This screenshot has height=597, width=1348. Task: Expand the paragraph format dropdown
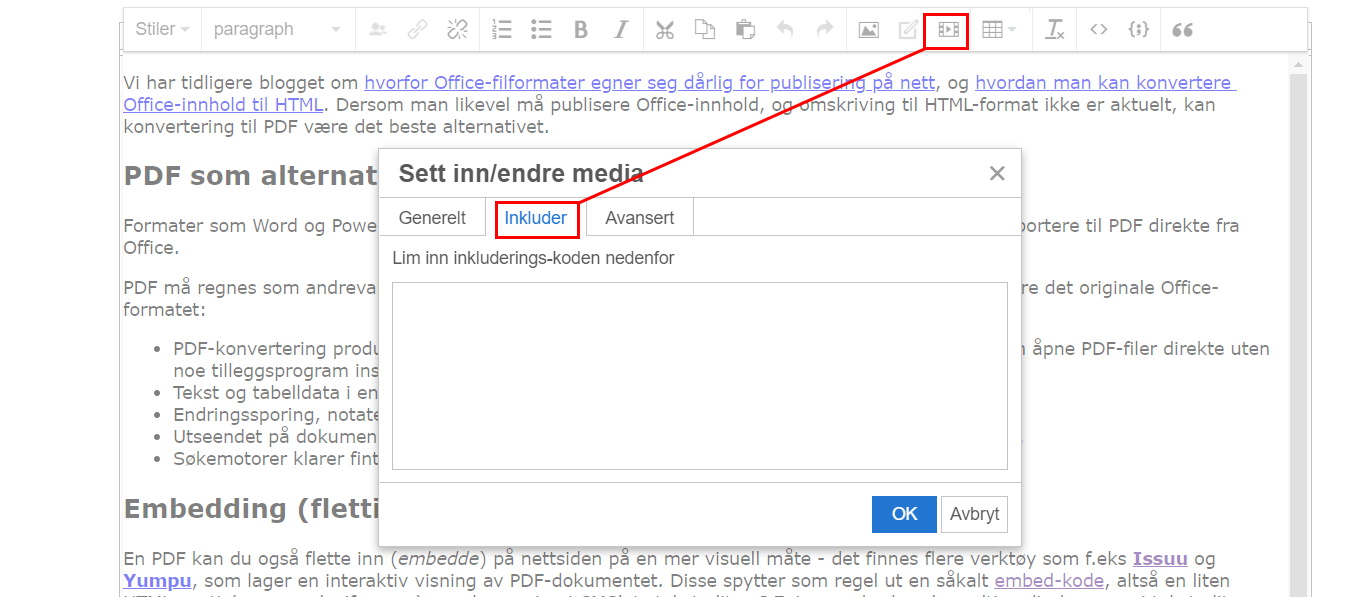click(x=277, y=30)
